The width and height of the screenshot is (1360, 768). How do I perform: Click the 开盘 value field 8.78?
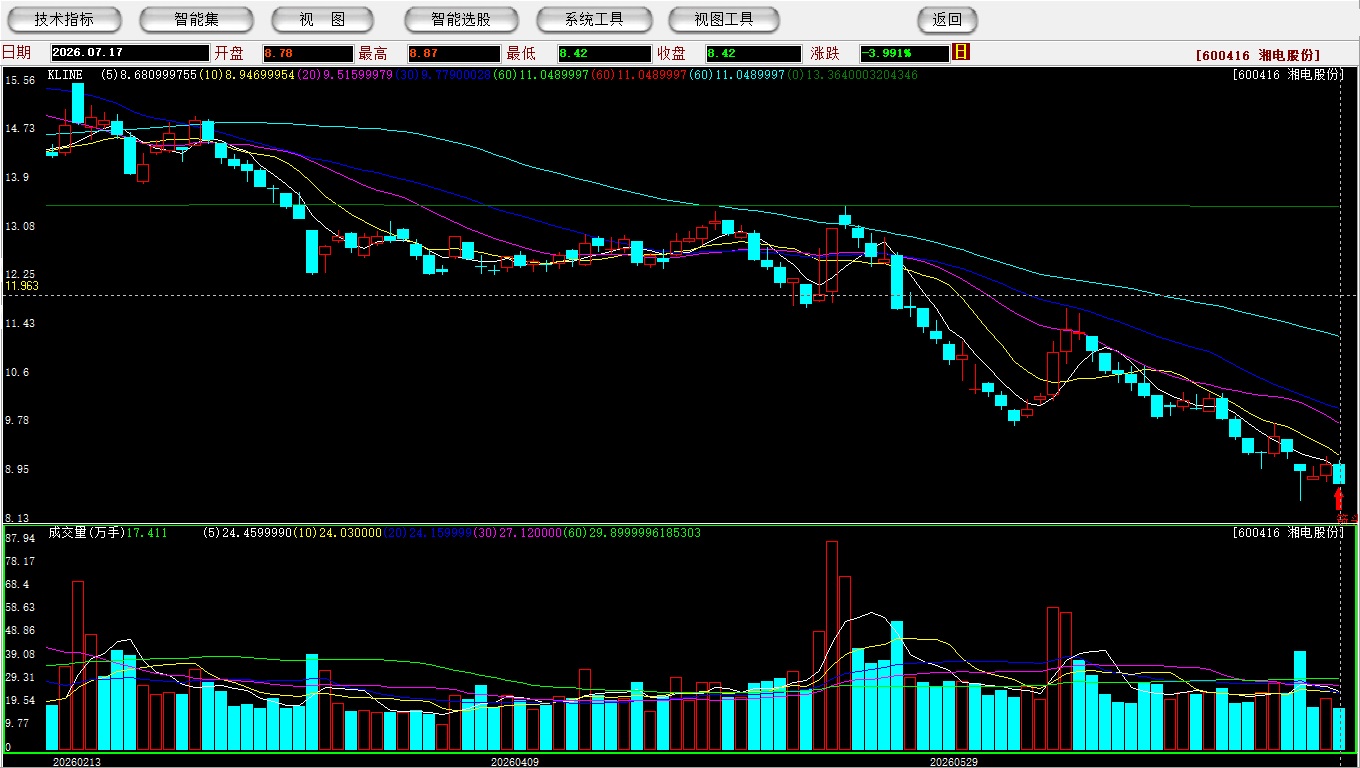tap(307, 53)
